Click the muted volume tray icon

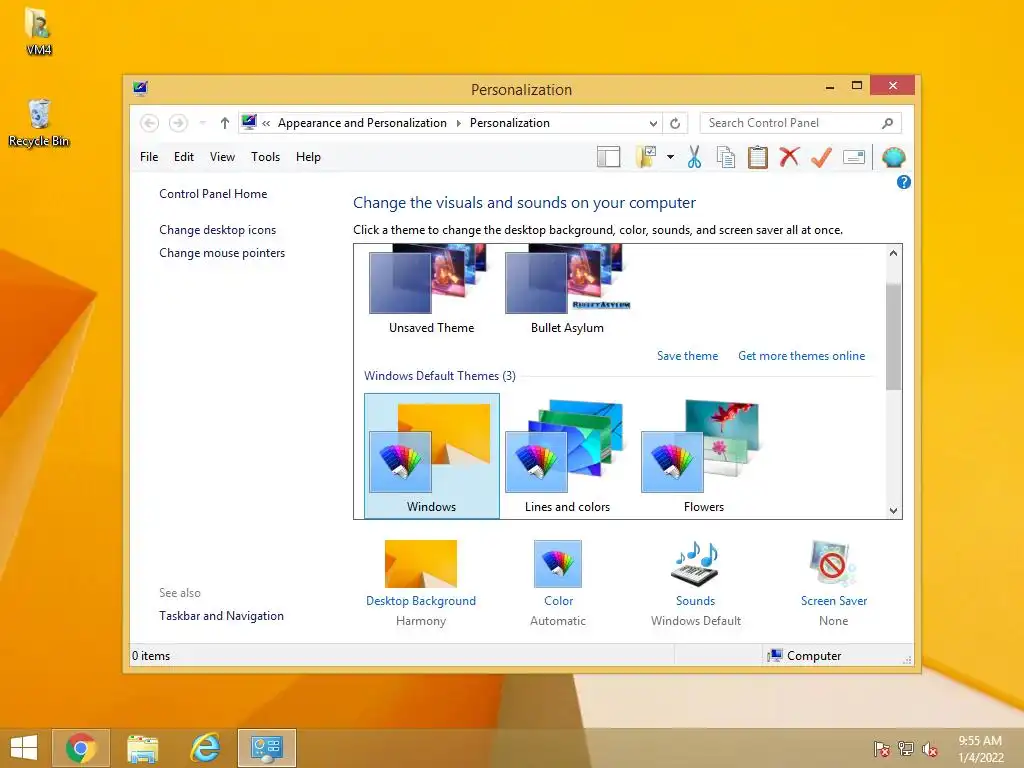click(930, 749)
